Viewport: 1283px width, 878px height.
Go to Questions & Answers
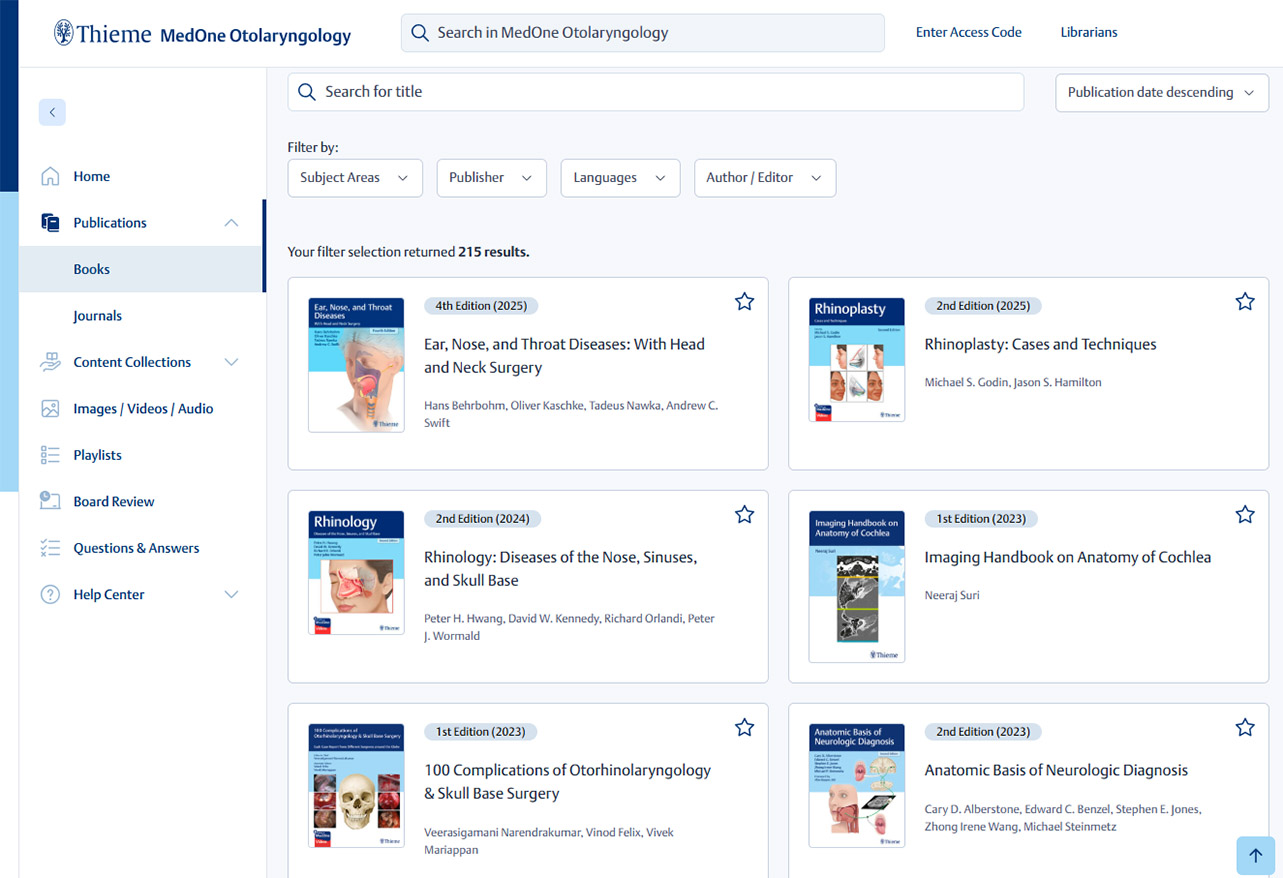point(135,548)
